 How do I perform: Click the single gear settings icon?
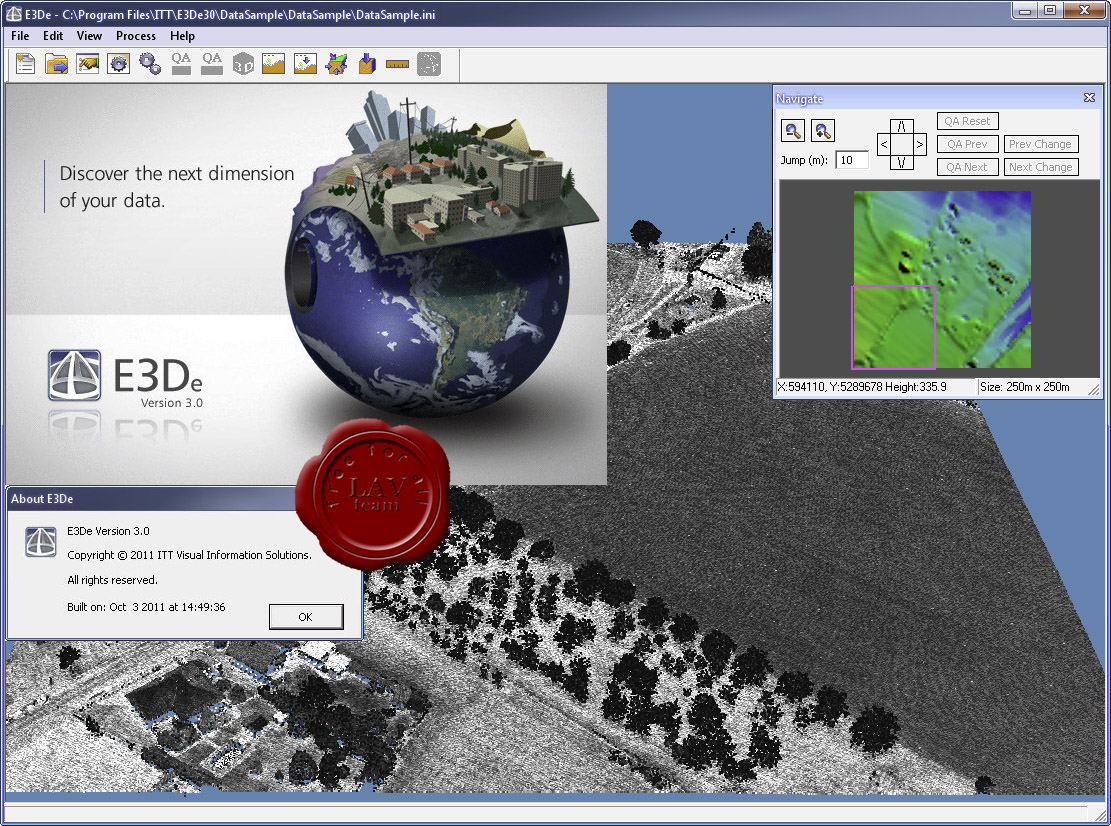click(x=118, y=64)
